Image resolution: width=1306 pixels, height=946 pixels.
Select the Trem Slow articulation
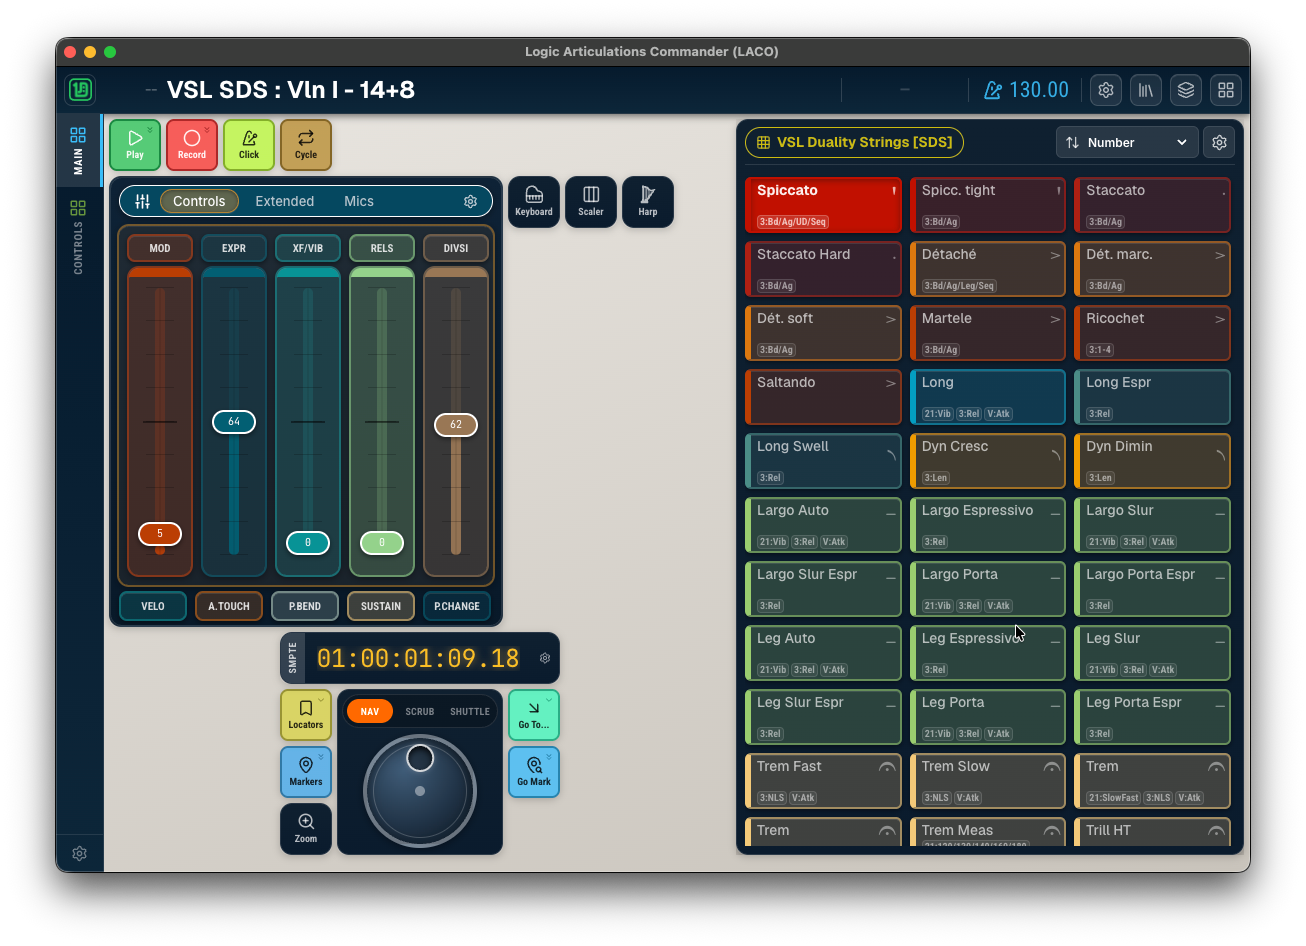988,781
